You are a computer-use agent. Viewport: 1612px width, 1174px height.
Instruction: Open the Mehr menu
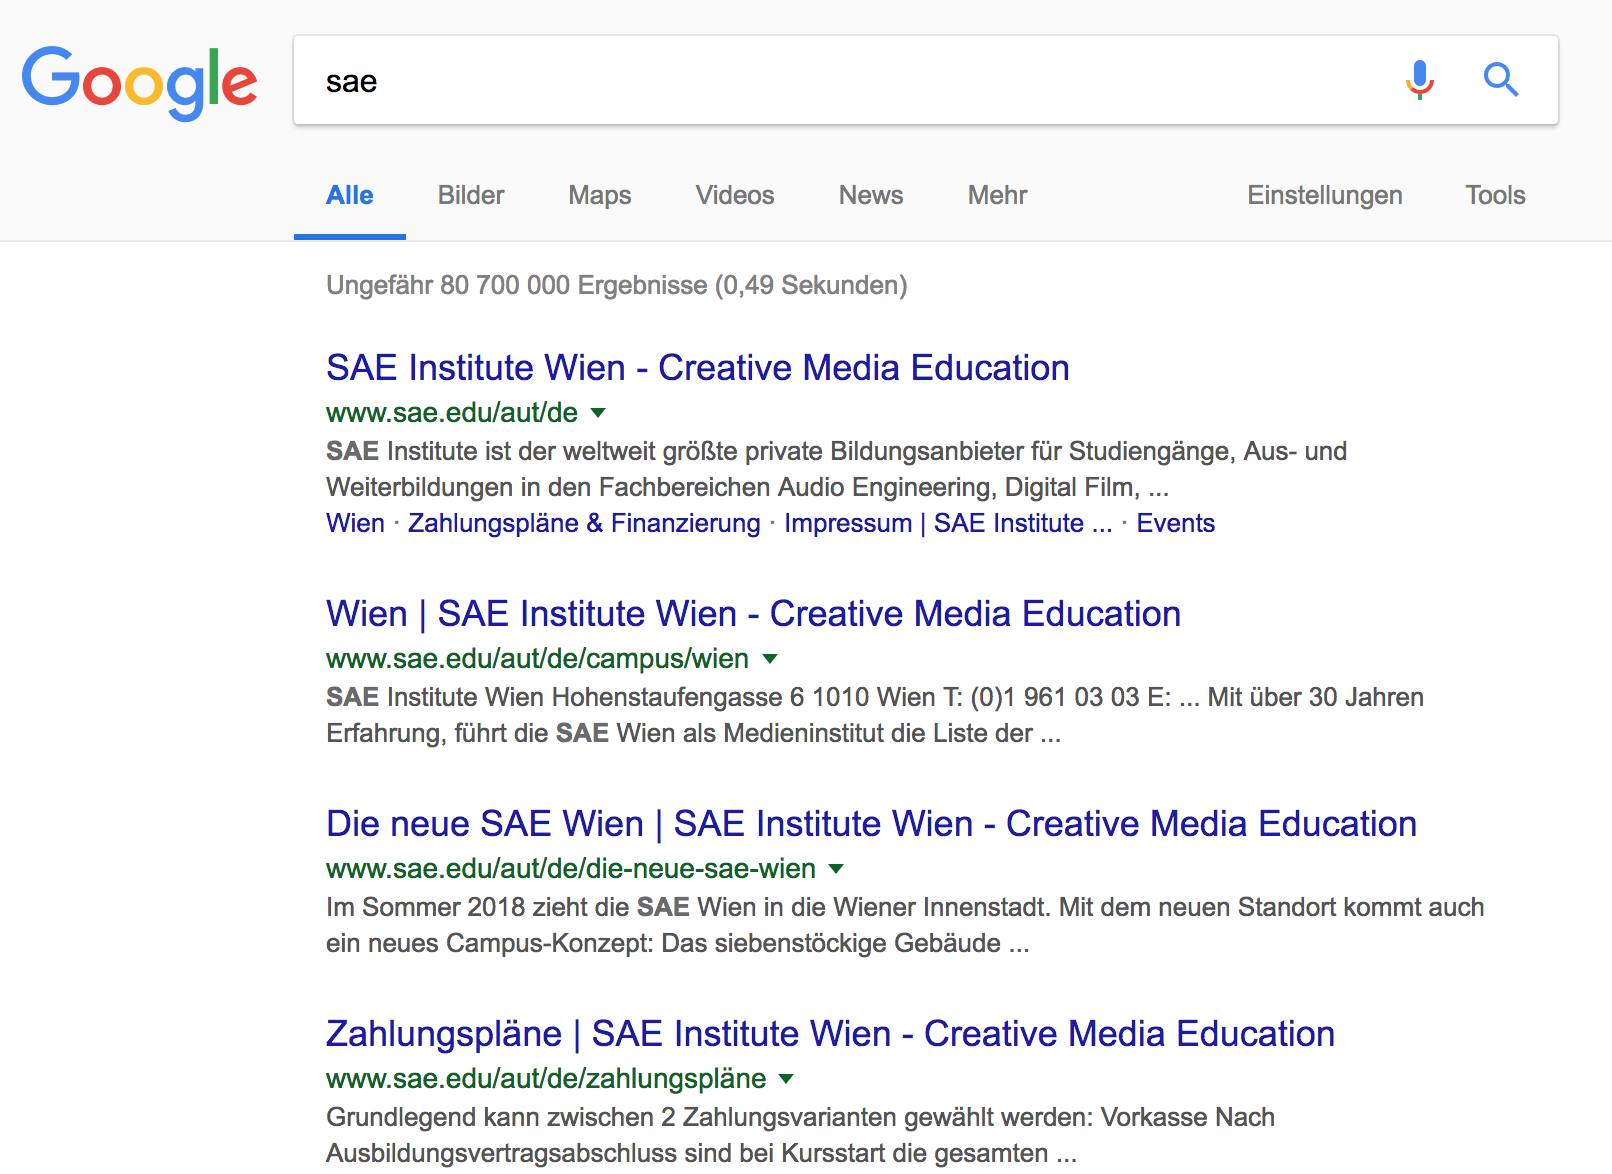997,195
